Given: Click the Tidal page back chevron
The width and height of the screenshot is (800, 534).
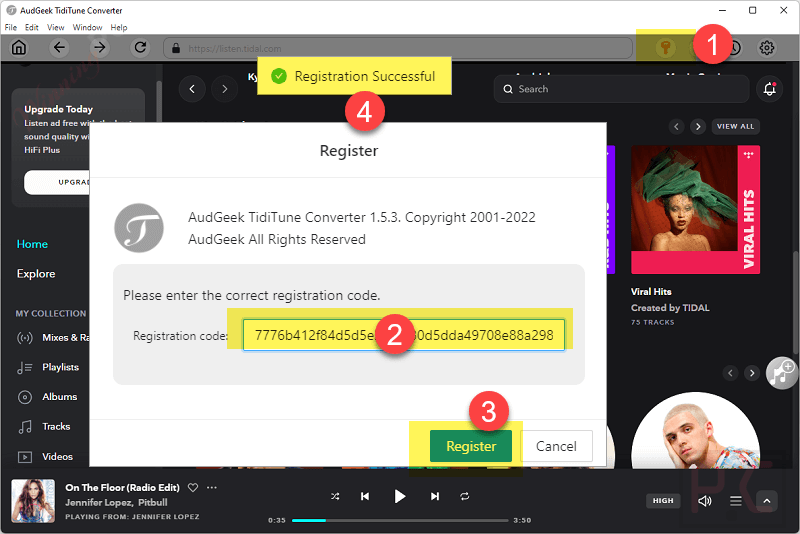Looking at the screenshot, I should click(x=192, y=89).
